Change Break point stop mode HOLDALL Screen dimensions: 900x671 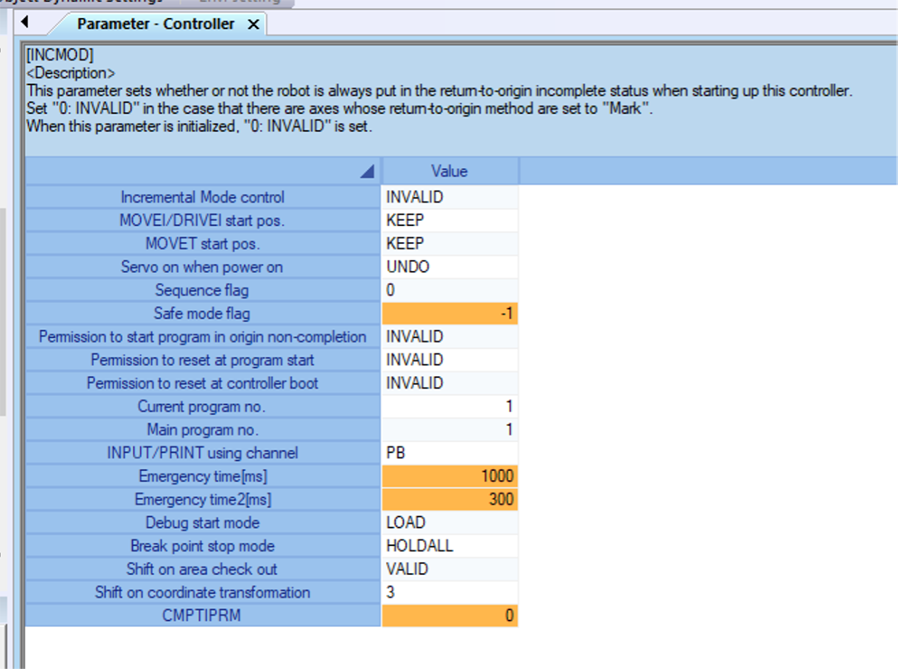pyautogui.click(x=449, y=546)
